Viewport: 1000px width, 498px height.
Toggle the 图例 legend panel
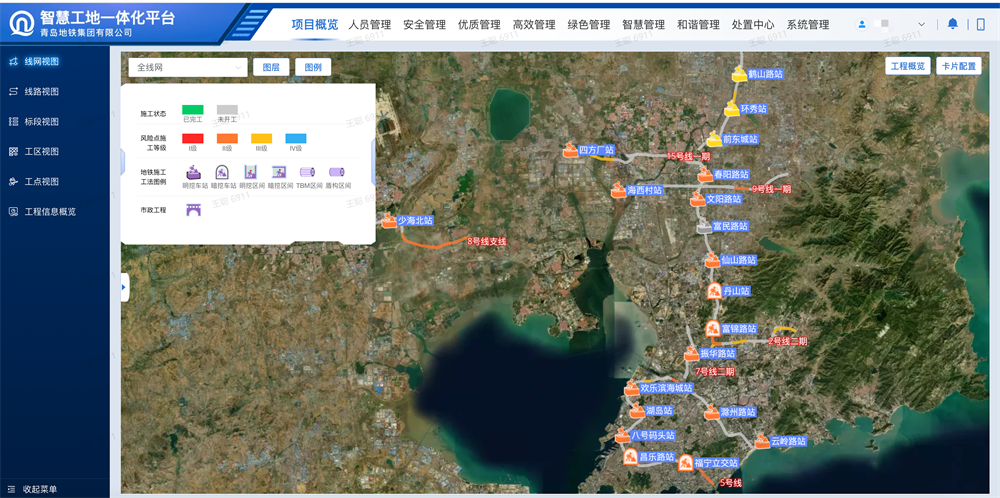pos(313,68)
